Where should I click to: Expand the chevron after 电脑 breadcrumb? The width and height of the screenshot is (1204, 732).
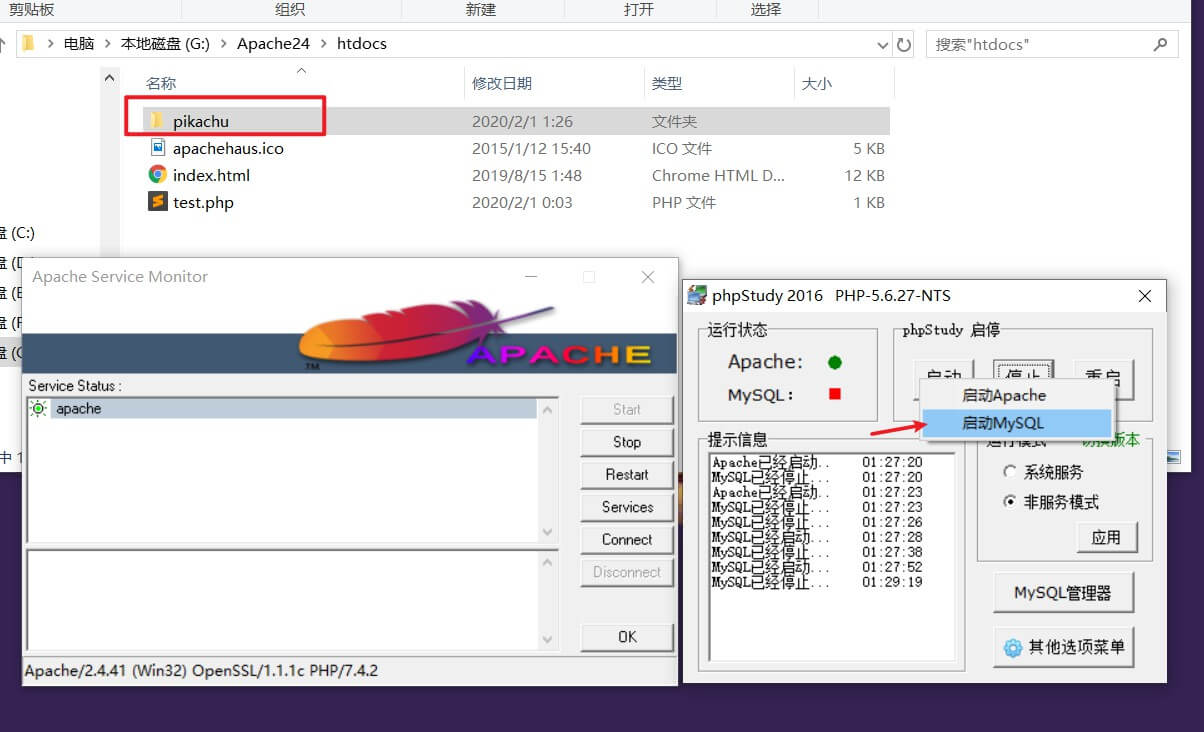[x=108, y=44]
